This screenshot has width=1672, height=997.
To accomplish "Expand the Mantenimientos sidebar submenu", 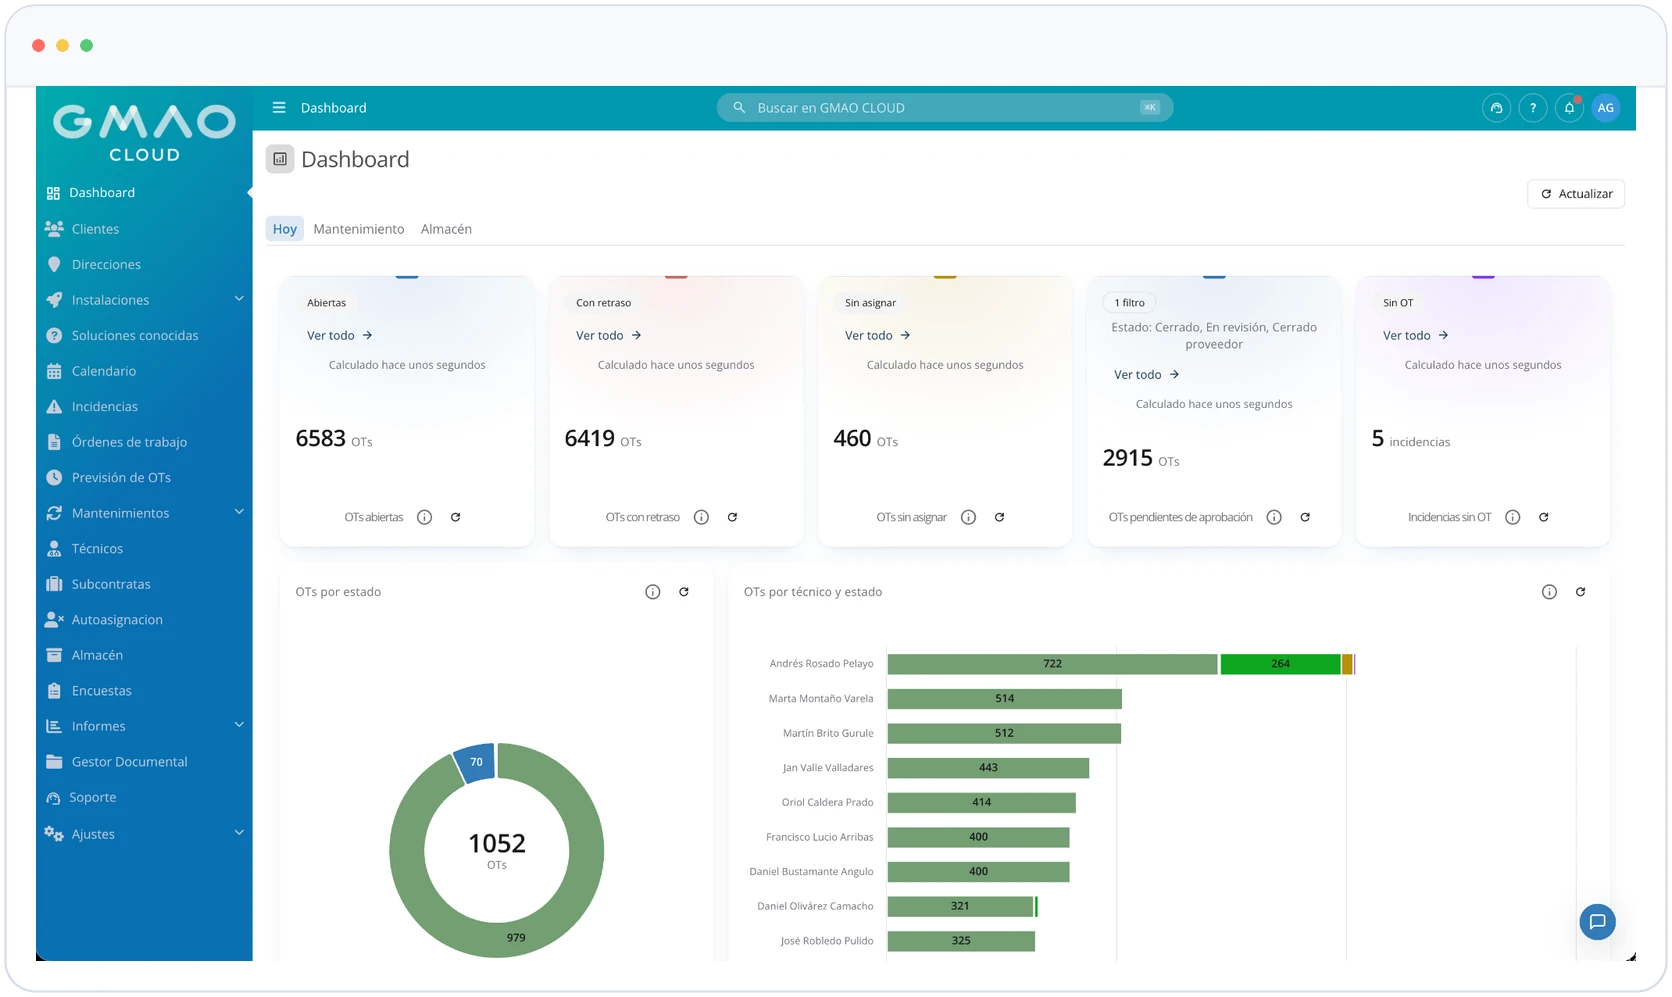I will (x=239, y=512).
